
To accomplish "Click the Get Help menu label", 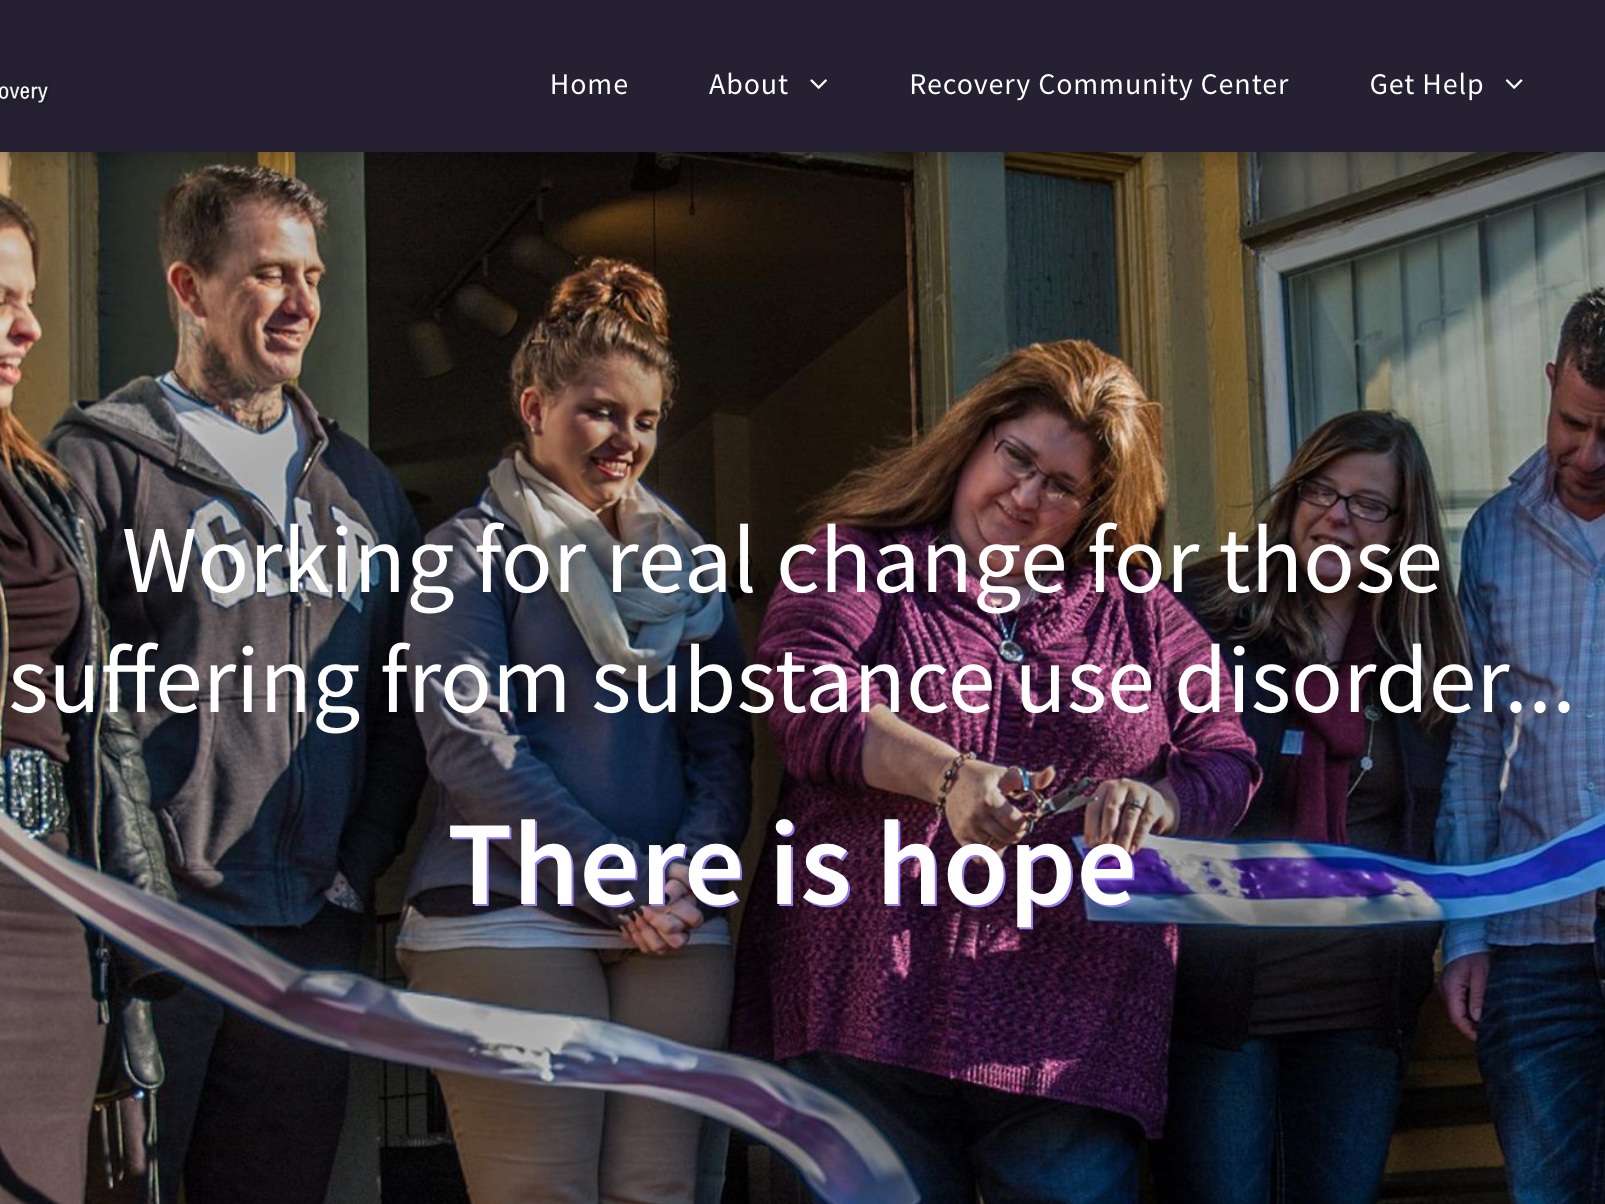I will [1426, 85].
